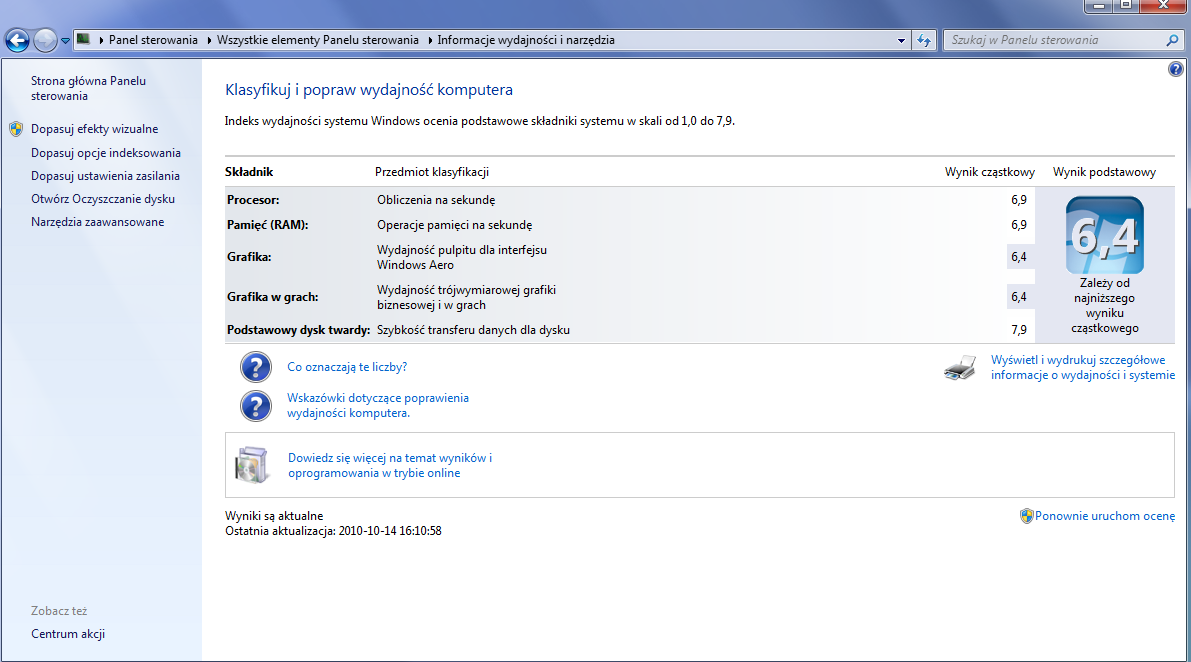Click the 7,9 hard disk subscore
Screen dimensions: 1191x662
pos(1019,330)
